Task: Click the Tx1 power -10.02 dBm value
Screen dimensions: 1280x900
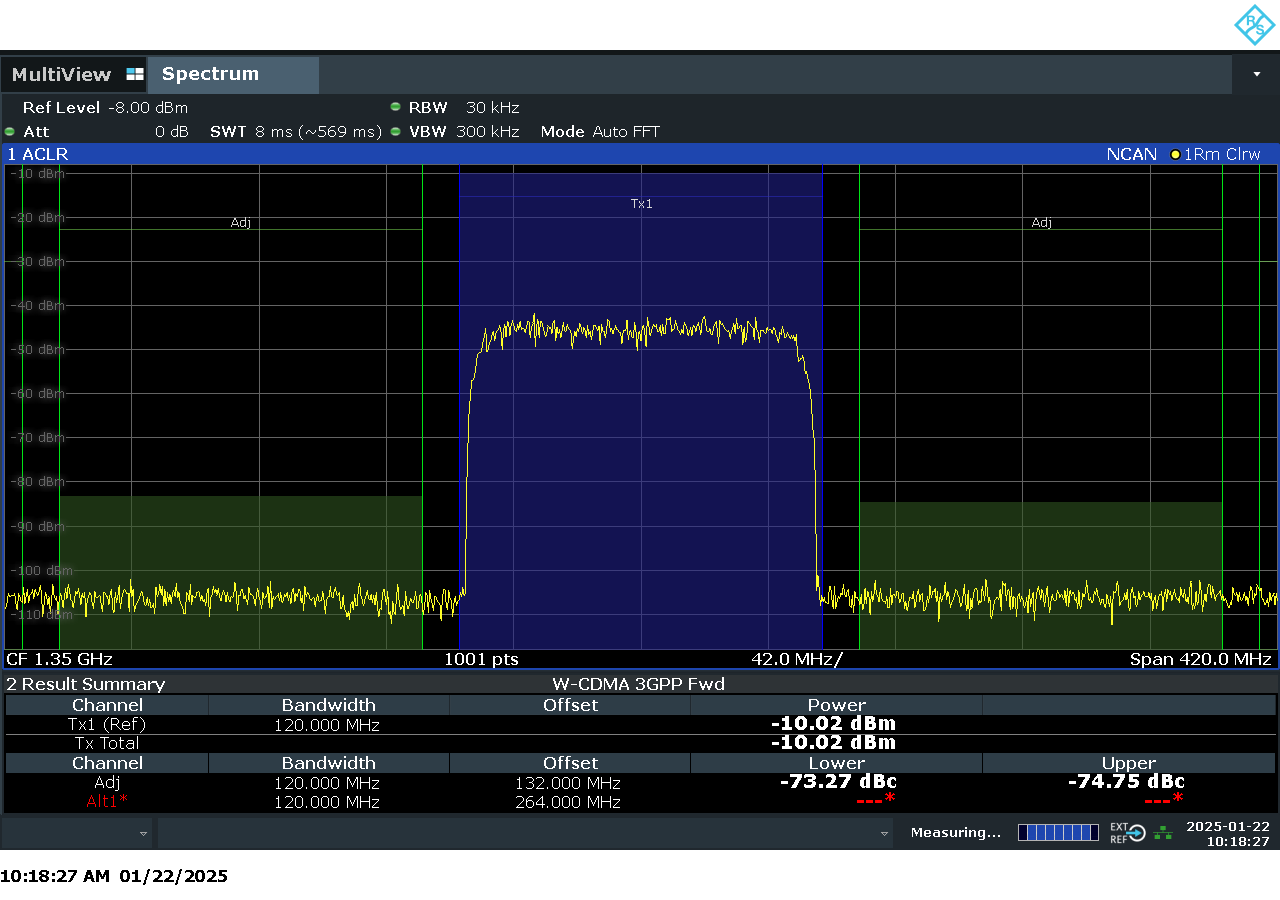Action: (x=833, y=723)
